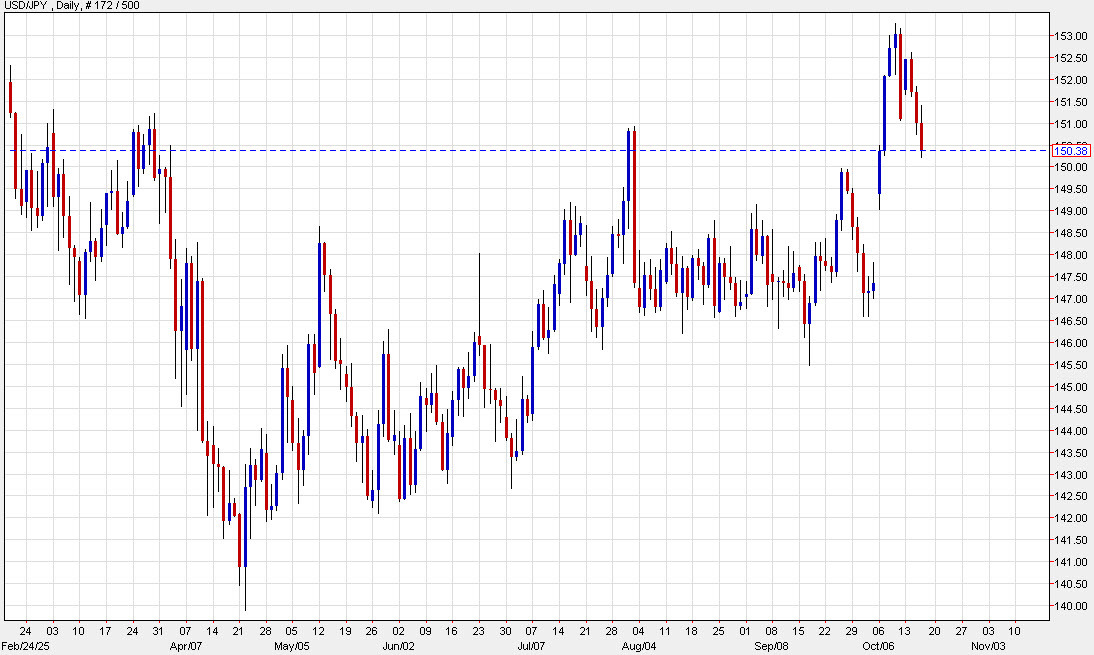Click the latest red candle at chart's right end

922,137
